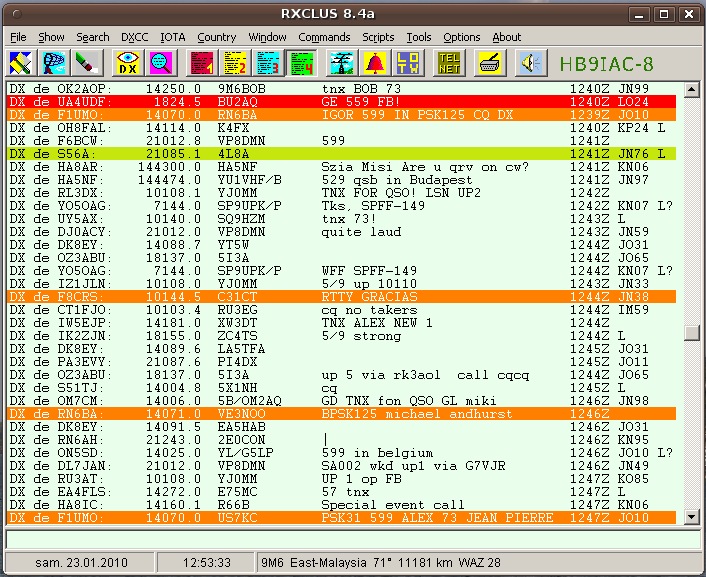Click the RL3DX YJ0MM spot row
This screenshot has height=577, width=706.
341,193
